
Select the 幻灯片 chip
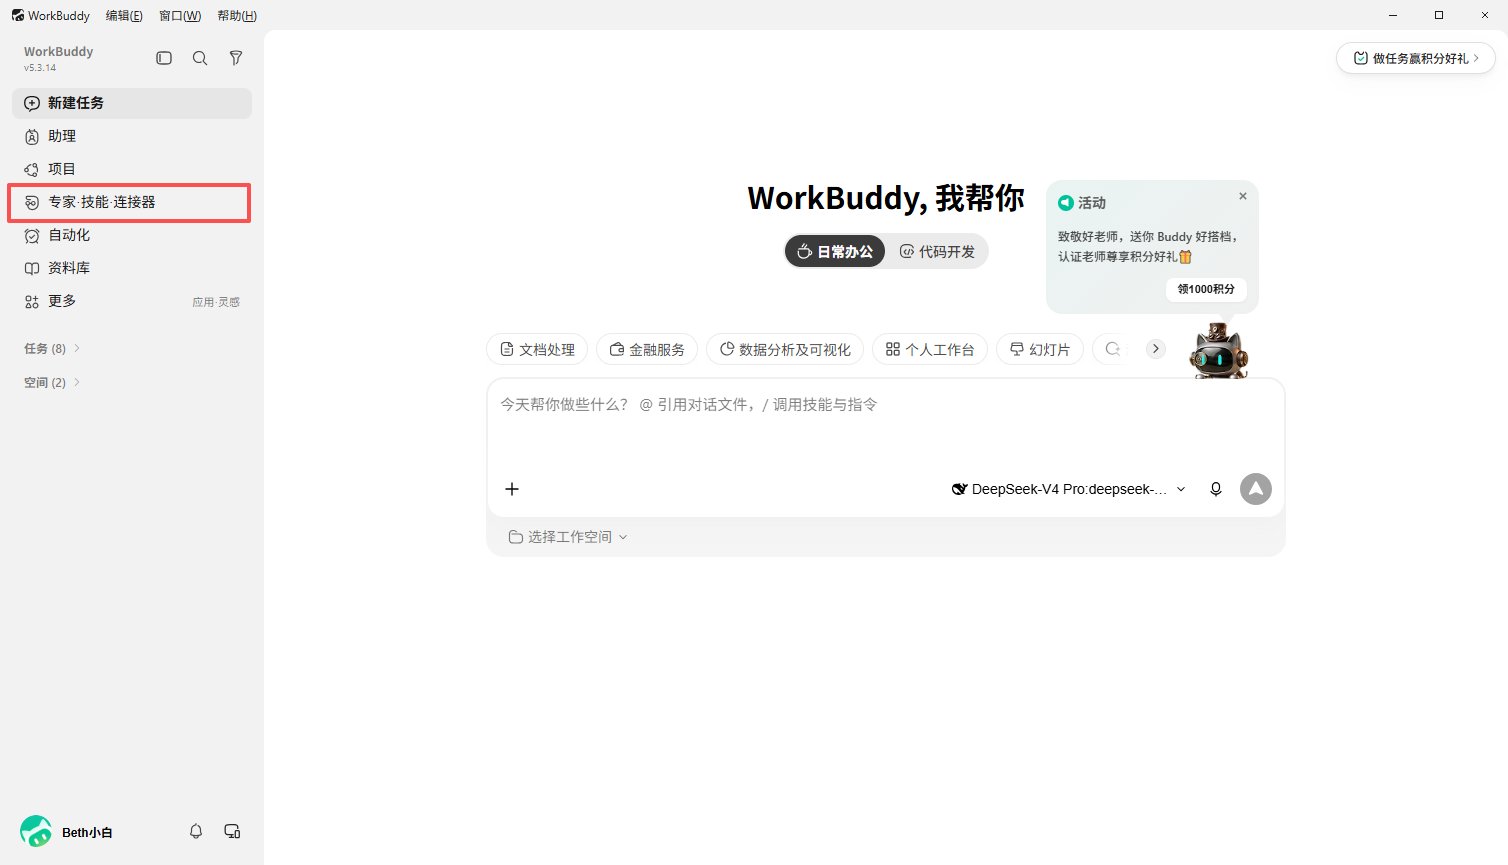click(1040, 349)
